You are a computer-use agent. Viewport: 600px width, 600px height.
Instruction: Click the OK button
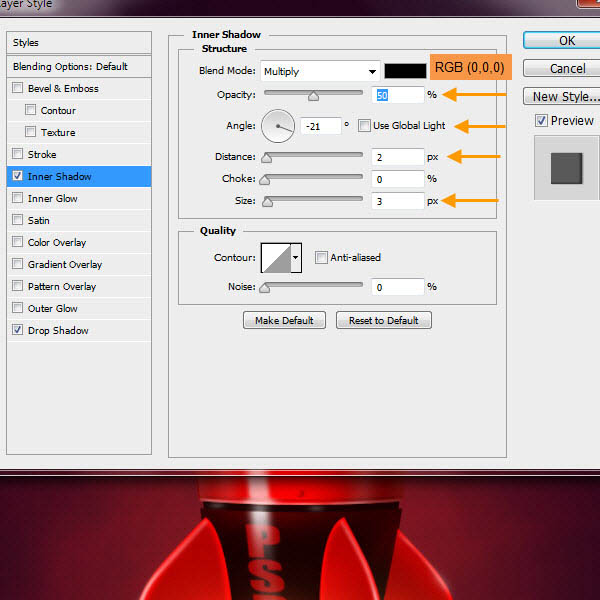coord(565,41)
